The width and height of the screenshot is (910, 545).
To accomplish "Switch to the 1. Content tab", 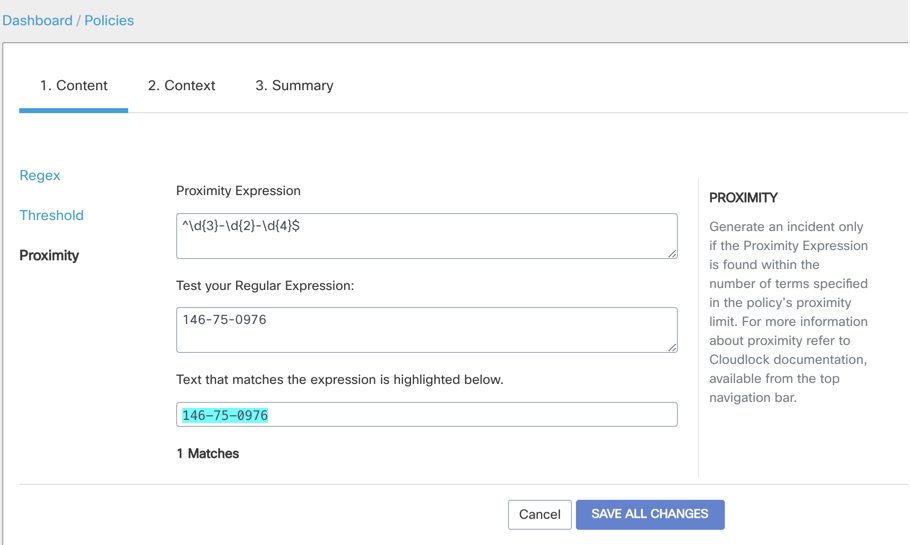I will (x=74, y=86).
